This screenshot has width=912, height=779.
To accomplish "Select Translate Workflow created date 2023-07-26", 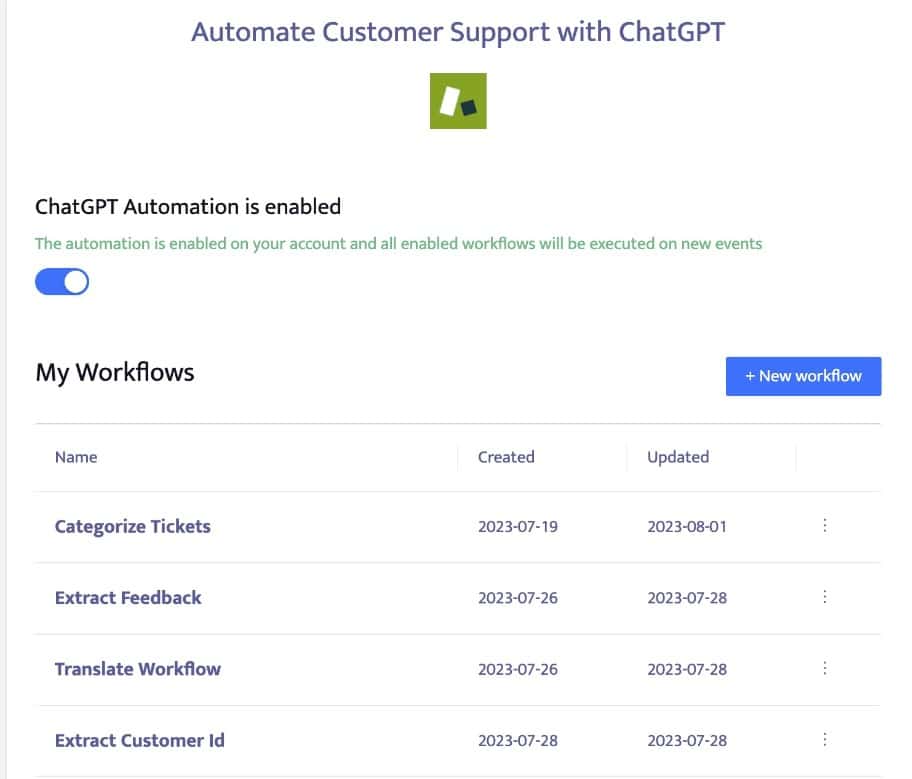I will 518,670.
